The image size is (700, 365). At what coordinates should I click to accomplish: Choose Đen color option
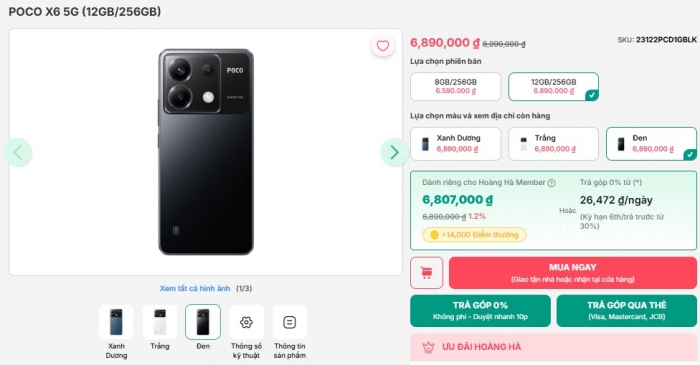pos(651,144)
